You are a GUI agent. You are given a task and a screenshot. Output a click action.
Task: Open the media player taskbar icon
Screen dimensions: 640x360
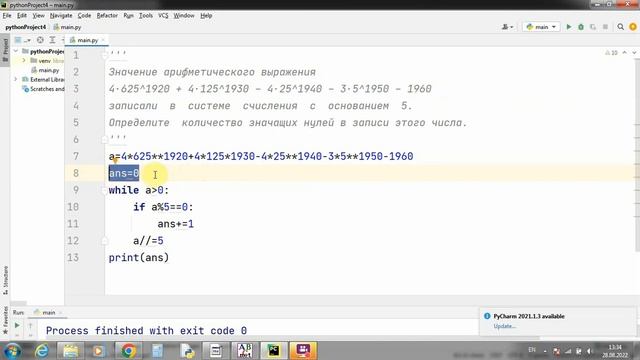coord(98,351)
